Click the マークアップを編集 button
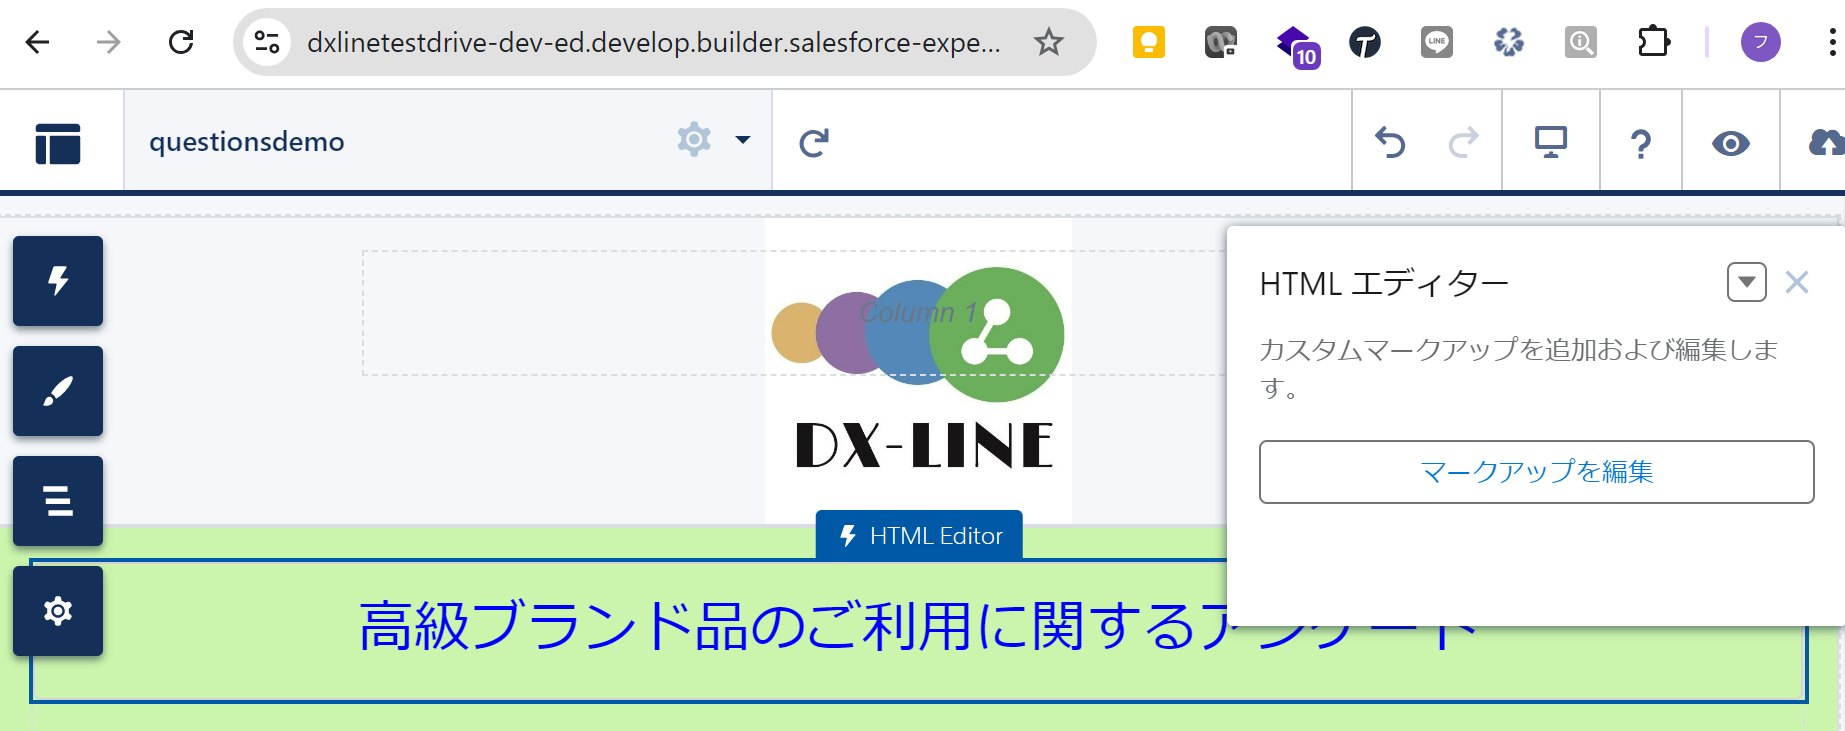1845x731 pixels. coord(1536,472)
